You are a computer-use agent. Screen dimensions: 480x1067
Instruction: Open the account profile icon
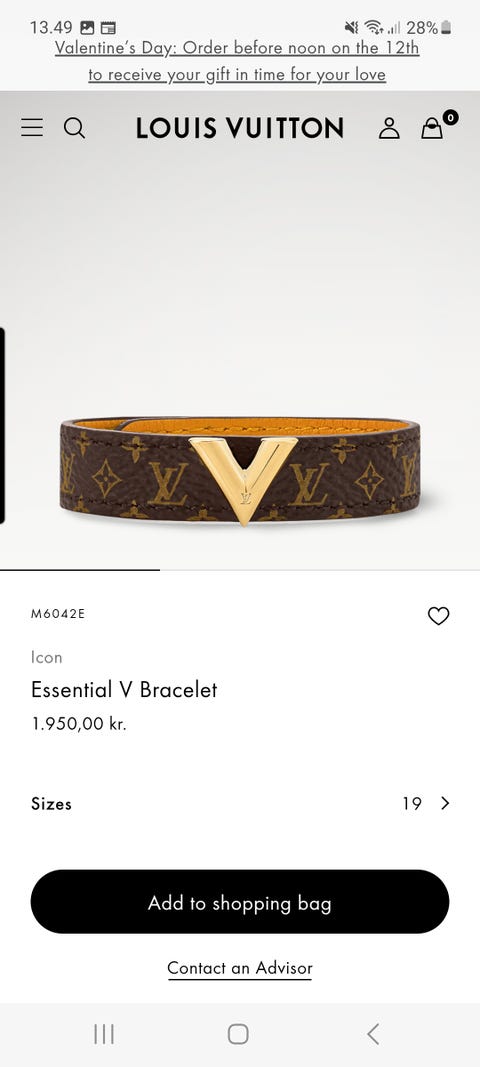point(389,128)
